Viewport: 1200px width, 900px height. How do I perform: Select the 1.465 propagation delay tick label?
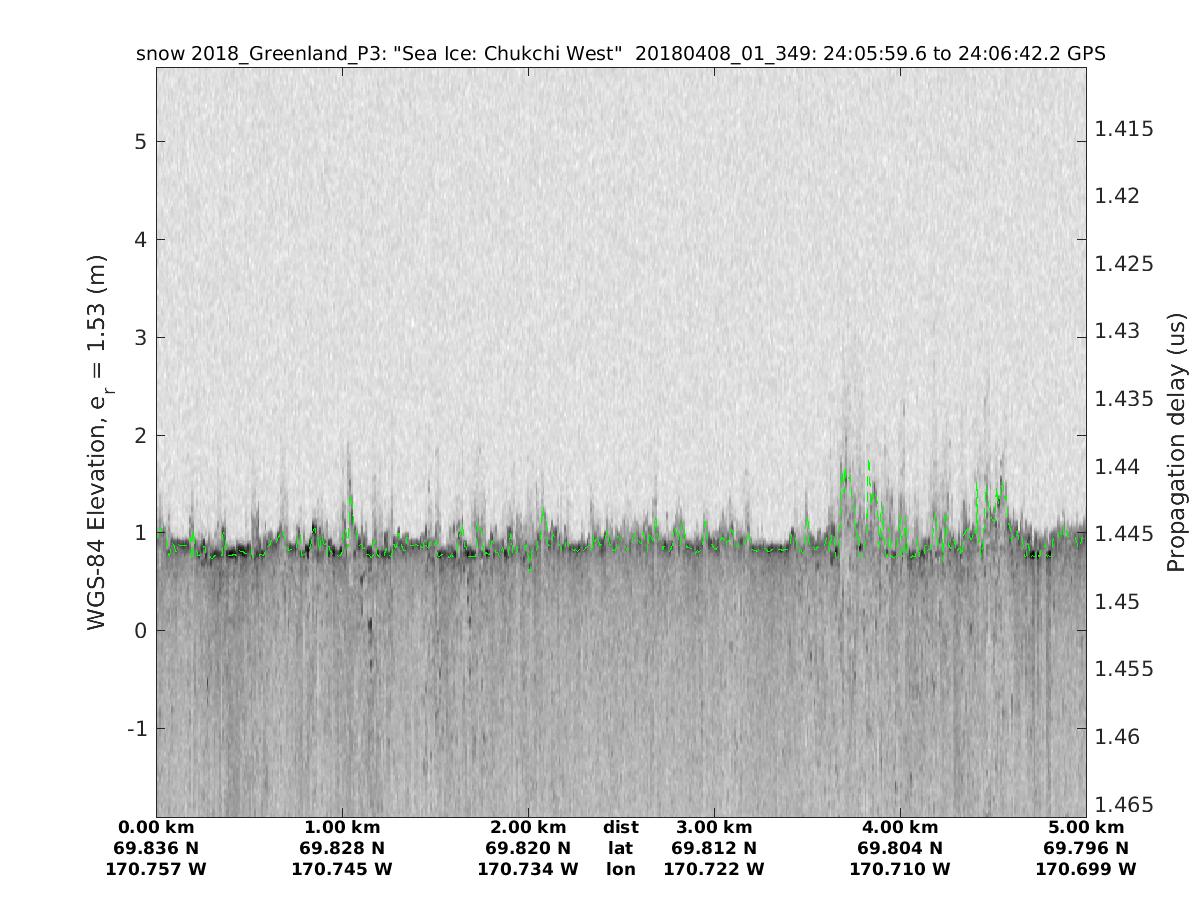coord(1124,805)
